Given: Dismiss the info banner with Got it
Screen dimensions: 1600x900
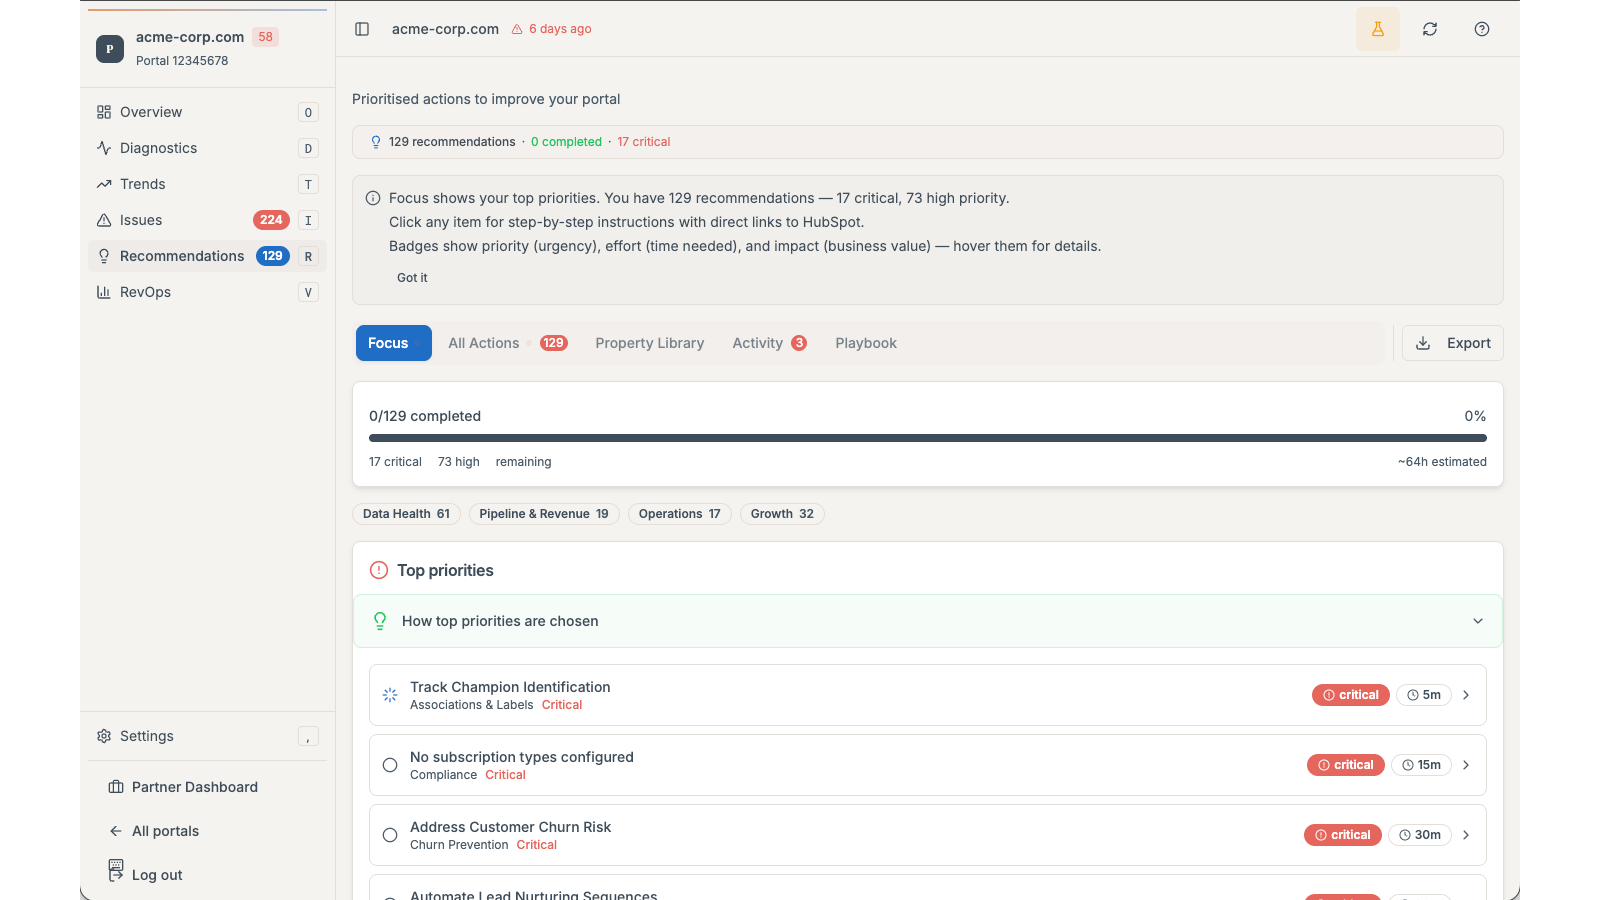Looking at the screenshot, I should click(x=412, y=278).
